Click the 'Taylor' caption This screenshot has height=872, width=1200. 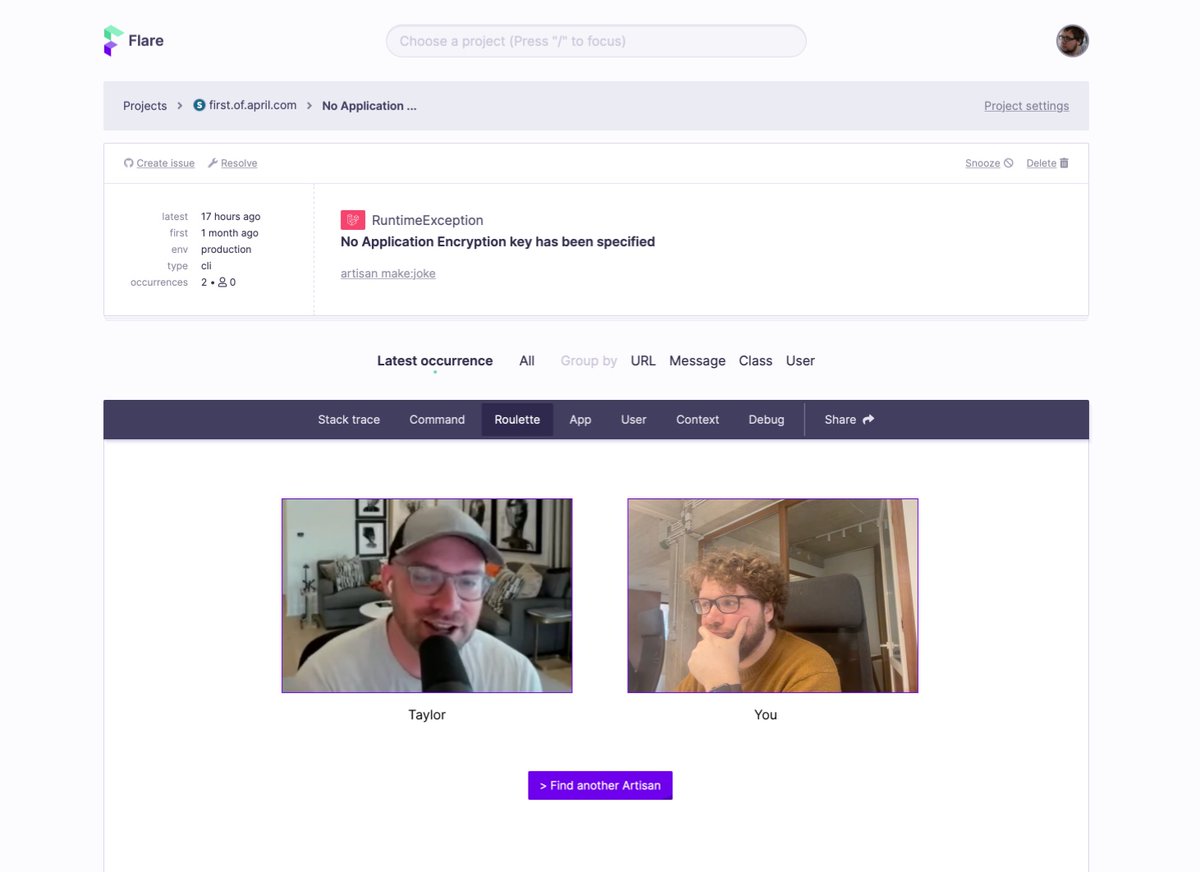click(x=427, y=715)
